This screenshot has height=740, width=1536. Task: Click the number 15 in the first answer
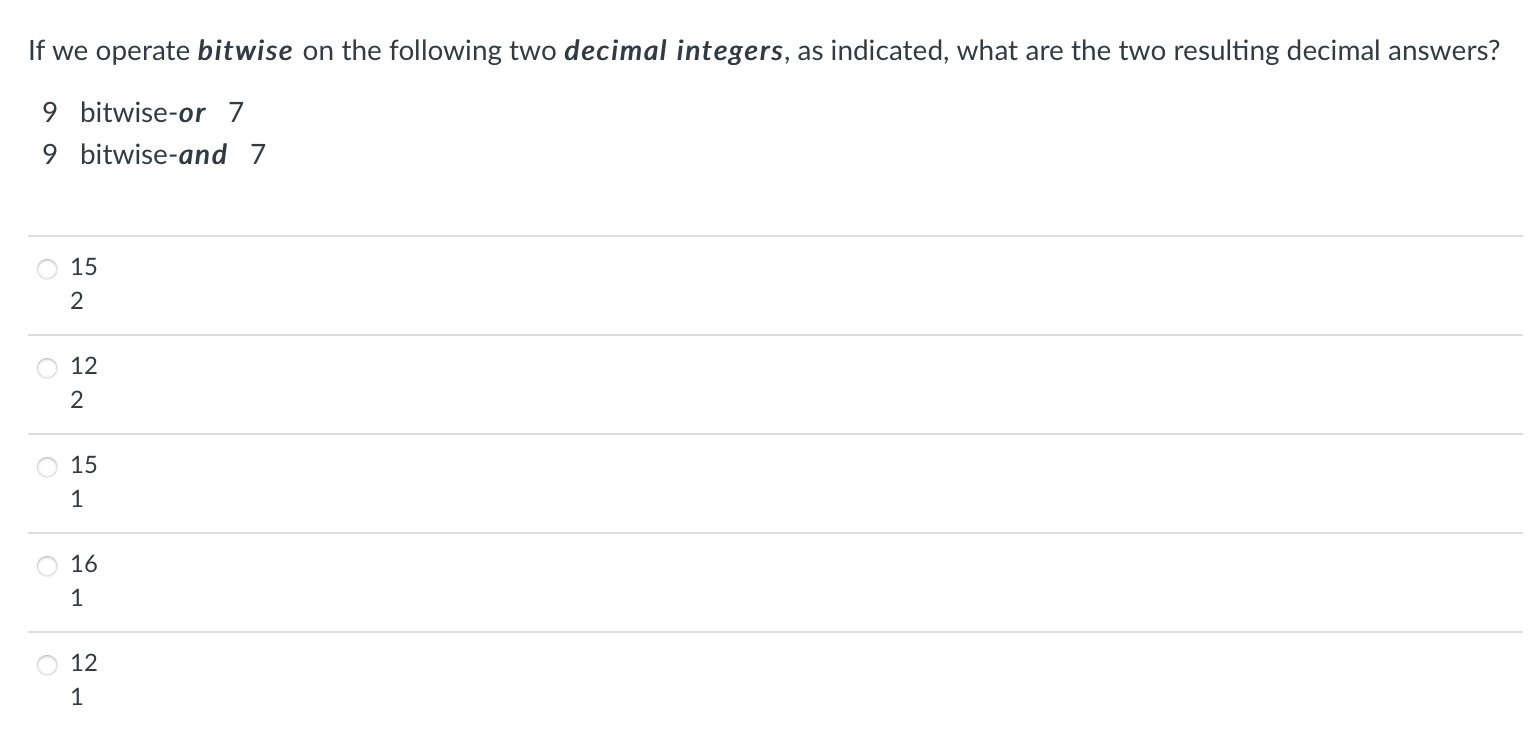click(82, 268)
